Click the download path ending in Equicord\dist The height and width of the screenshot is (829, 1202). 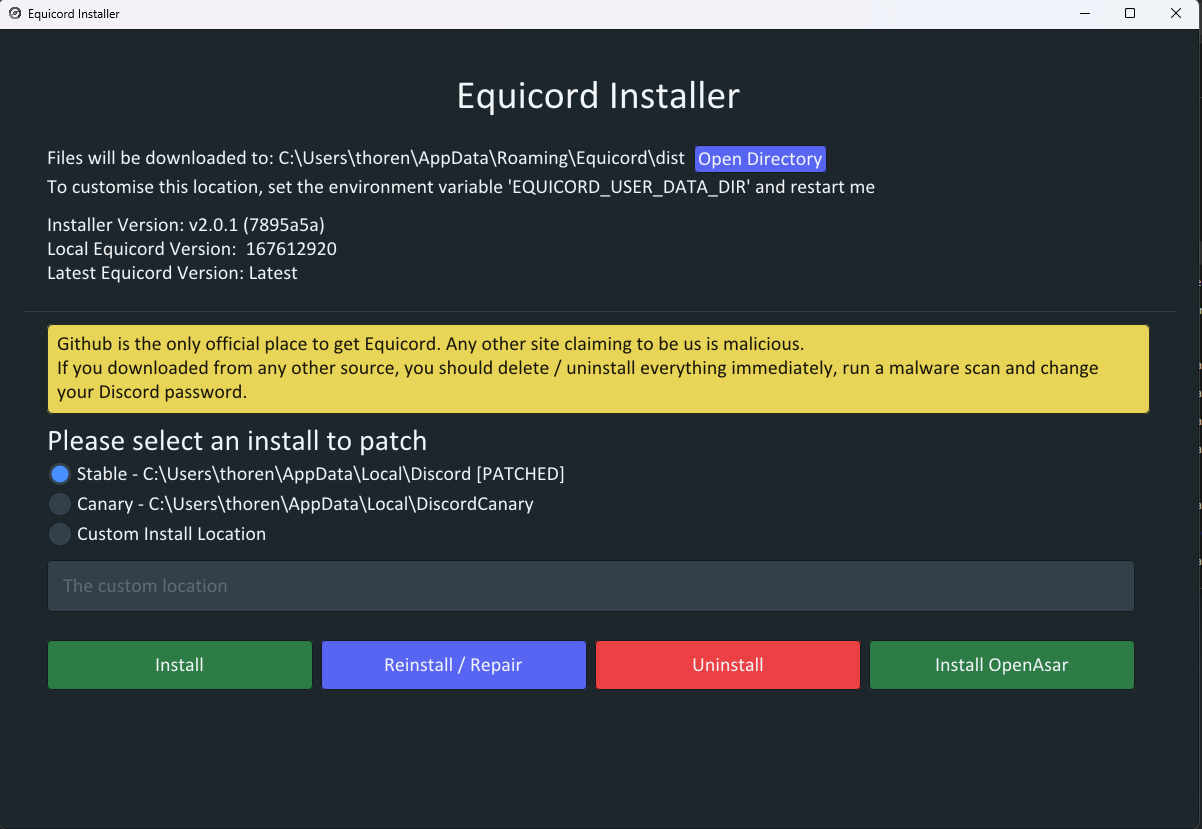[x=481, y=158]
